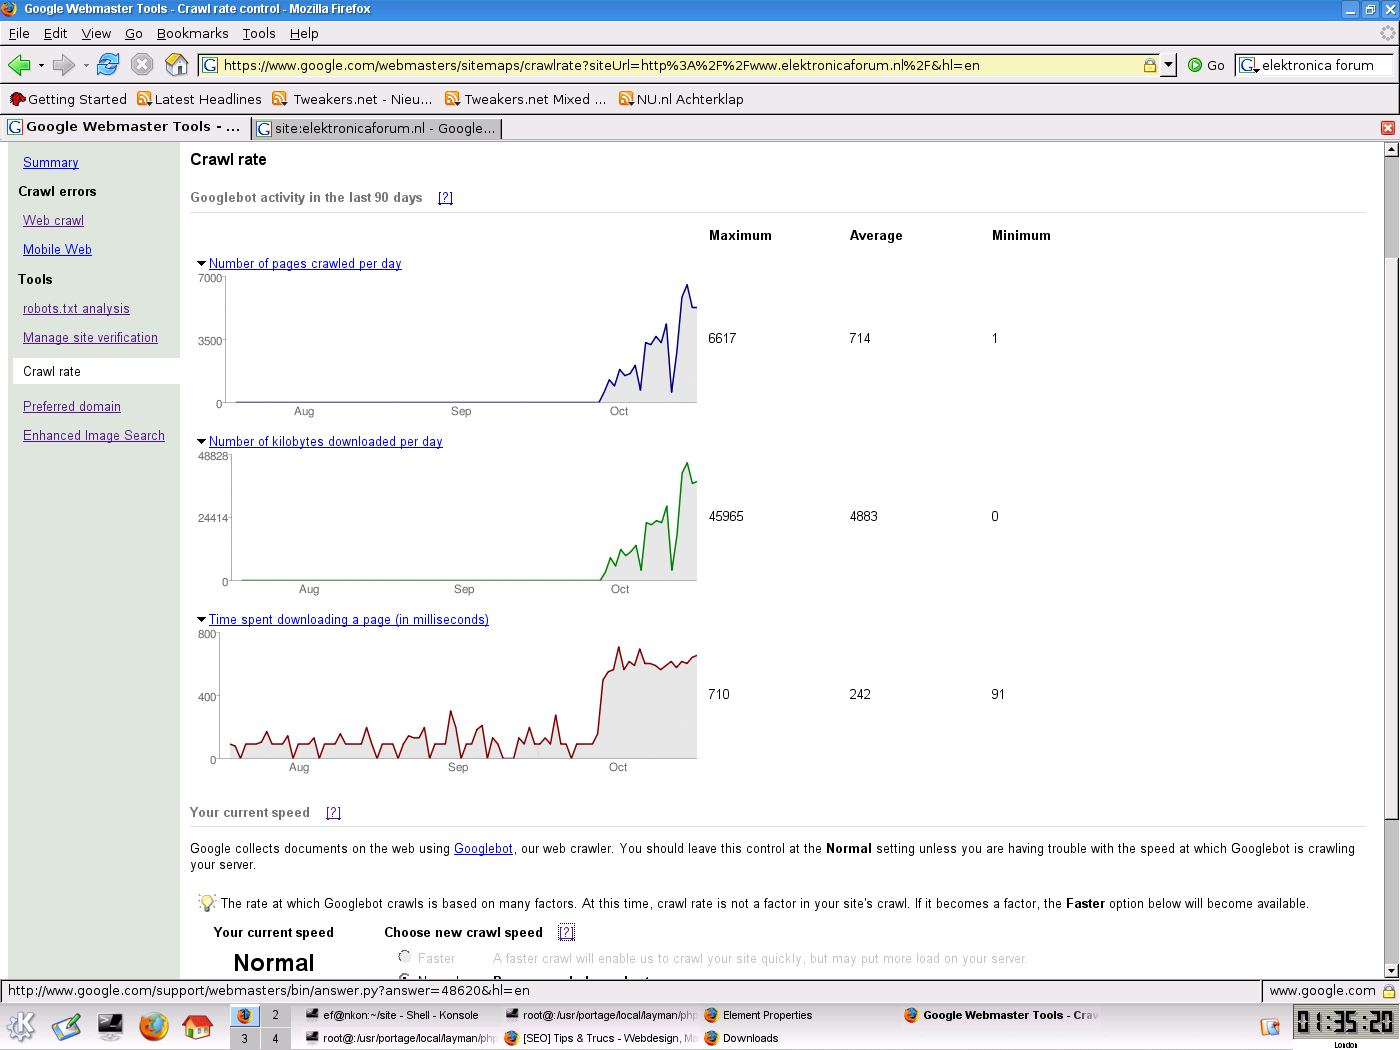Reload the page with the blue refresh icon

pyautogui.click(x=108, y=65)
